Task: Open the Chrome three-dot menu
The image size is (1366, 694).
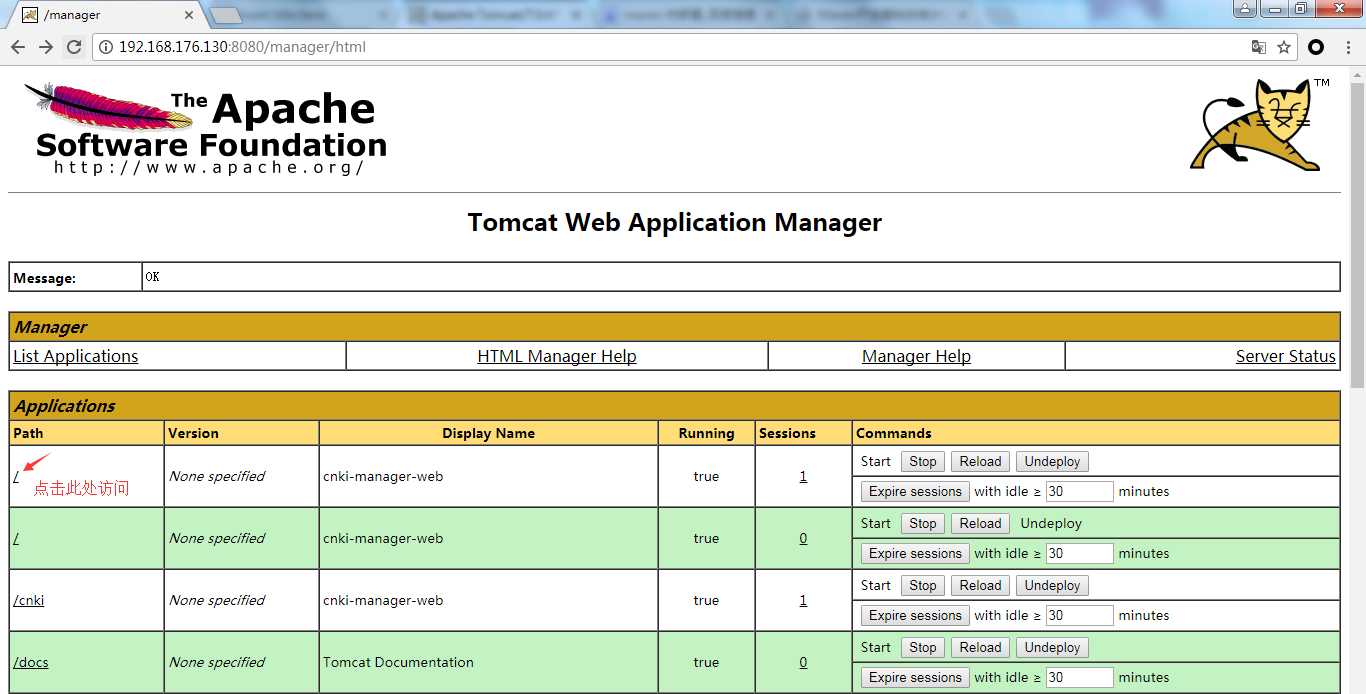Action: pyautogui.click(x=1348, y=47)
